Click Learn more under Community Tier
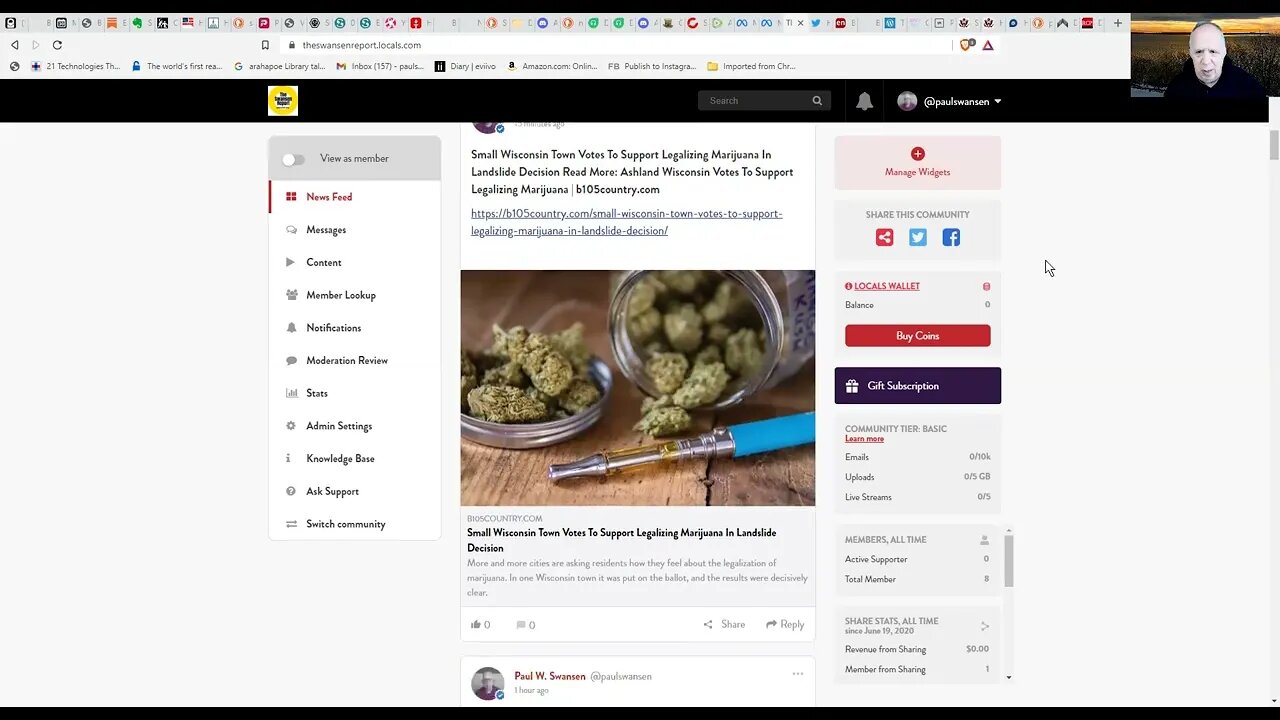The height and width of the screenshot is (720, 1280). 864,439
